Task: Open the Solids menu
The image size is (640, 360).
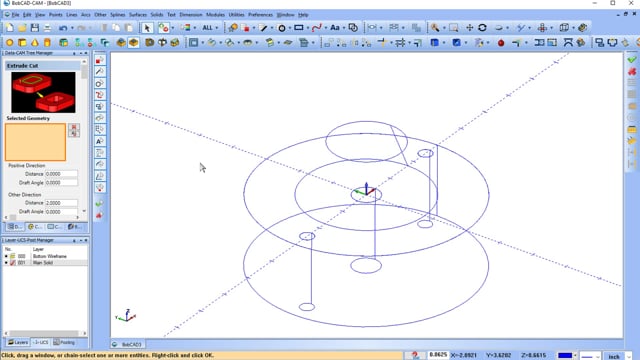Action: (x=157, y=15)
